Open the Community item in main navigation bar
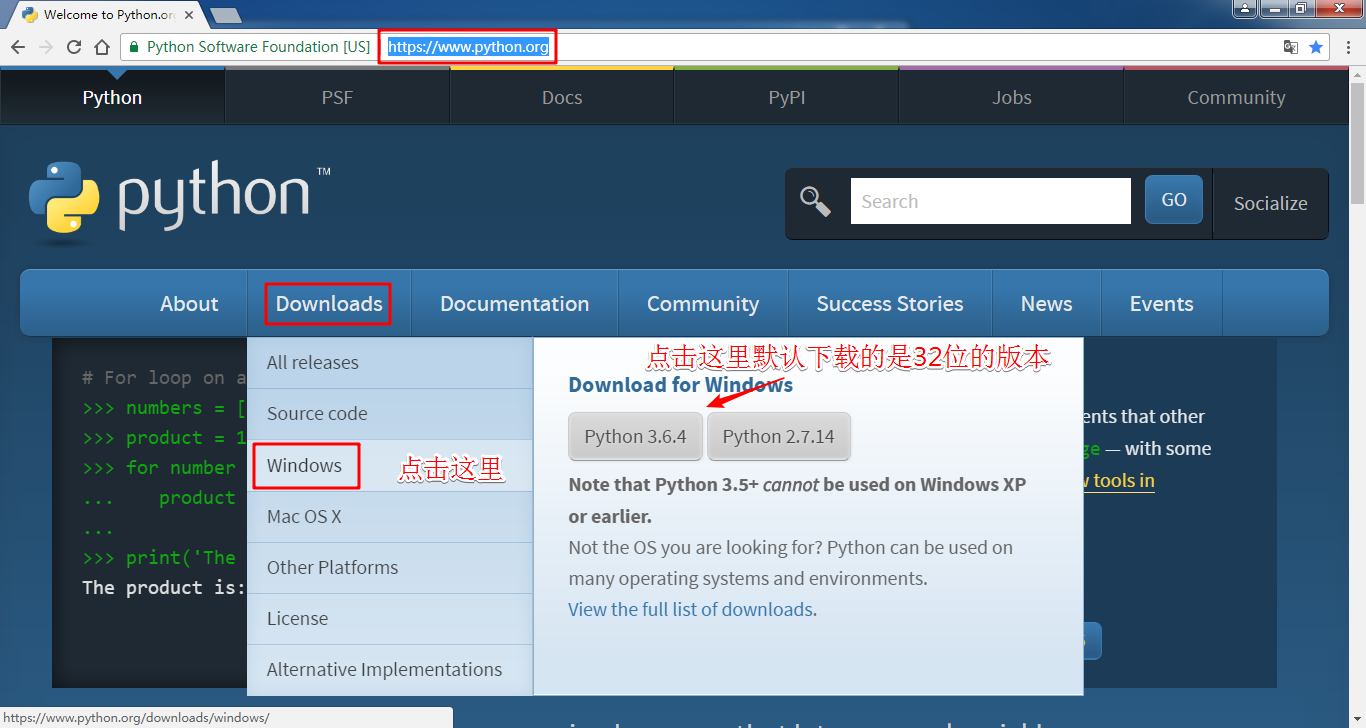 point(703,304)
